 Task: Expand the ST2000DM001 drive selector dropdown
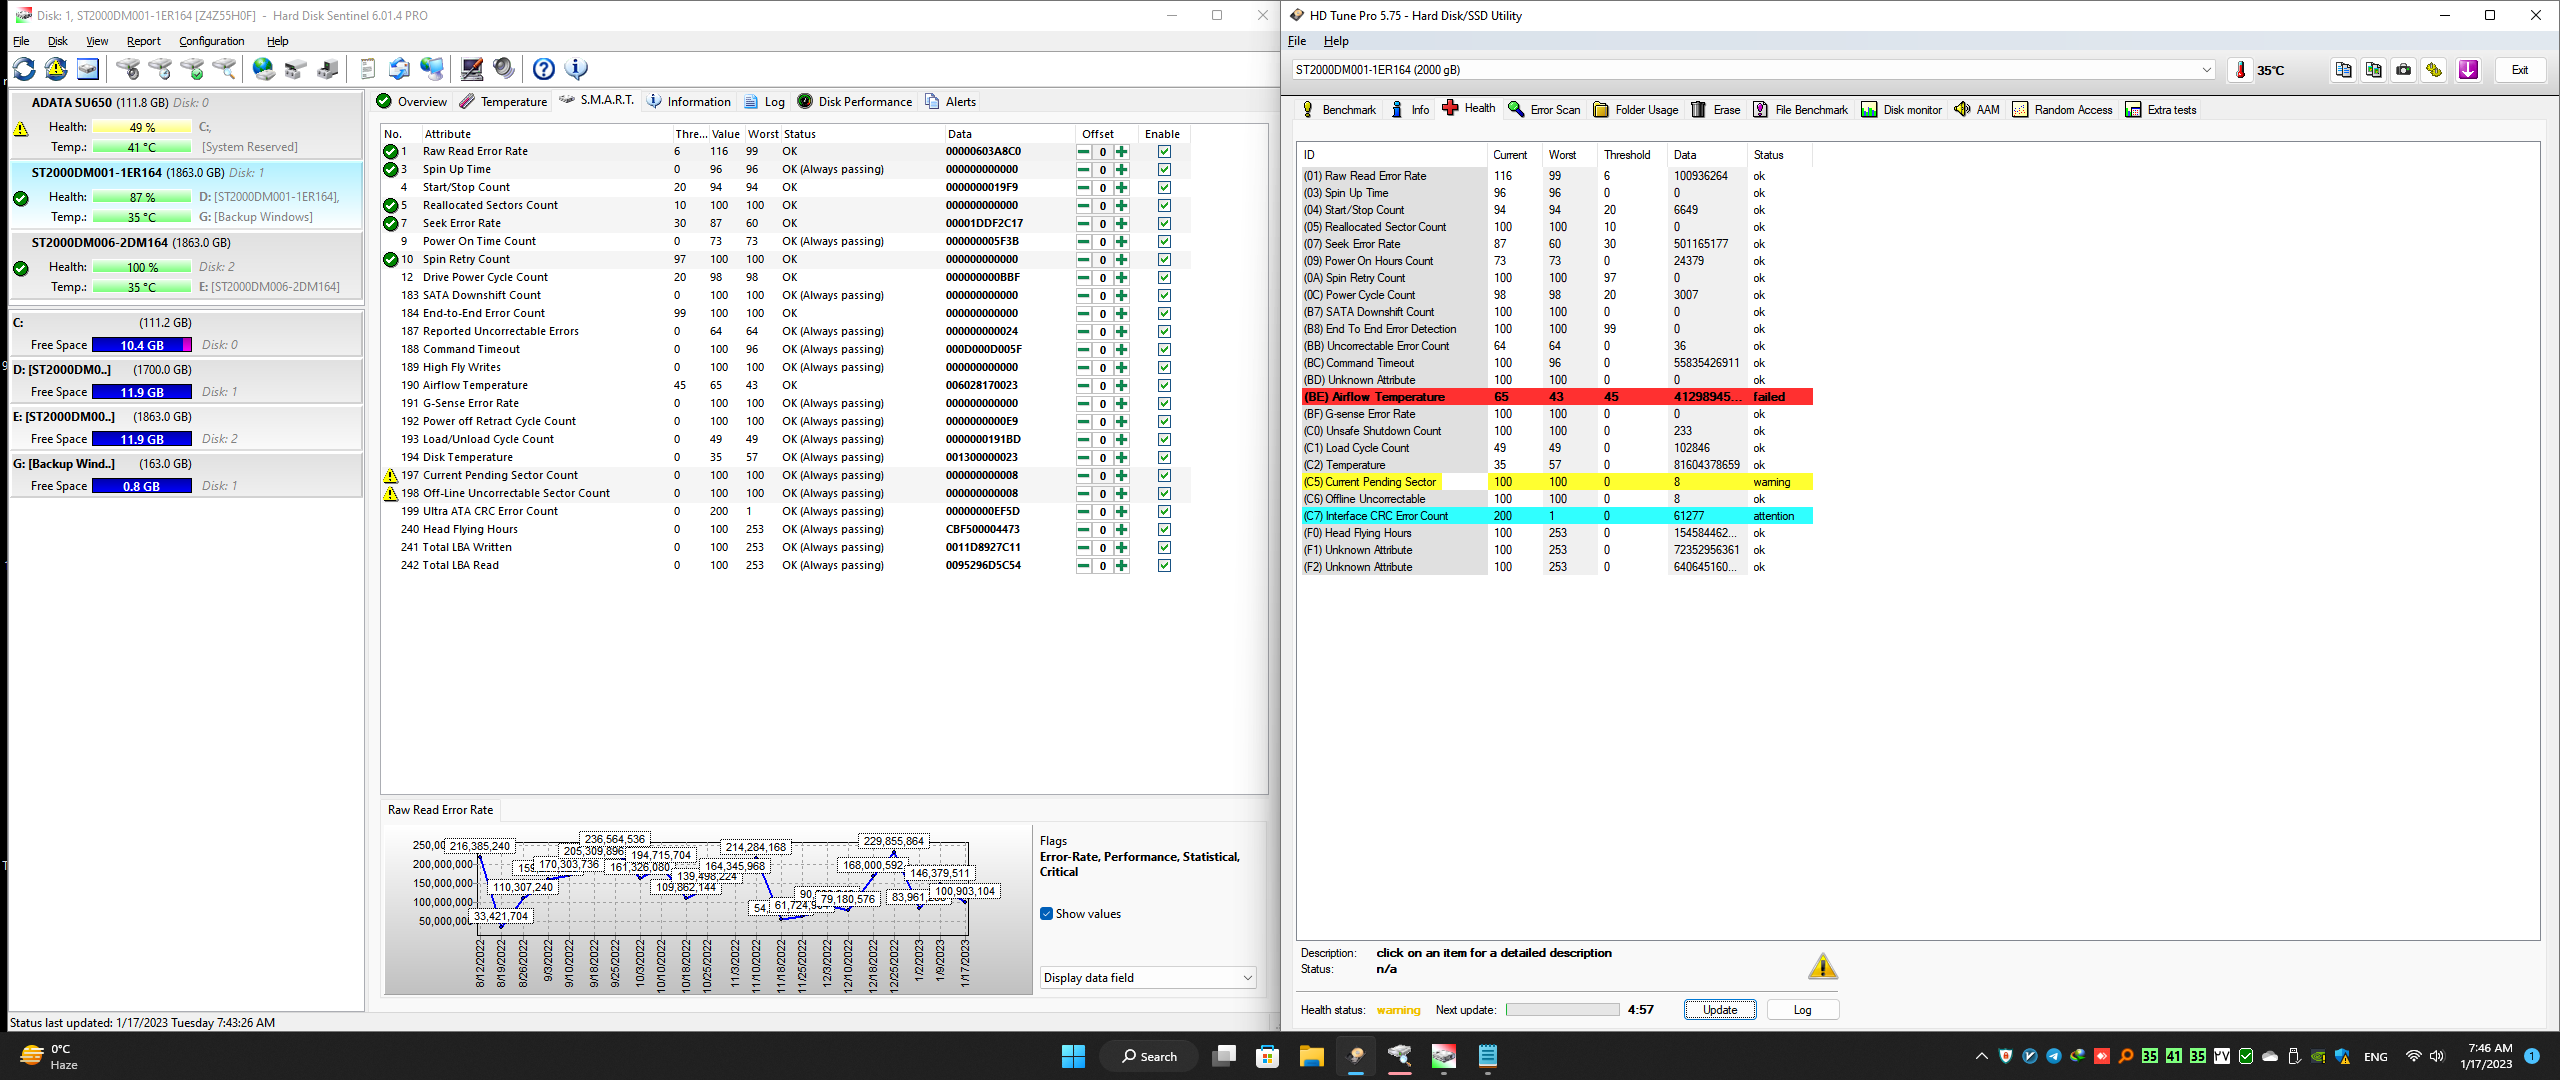2206,70
